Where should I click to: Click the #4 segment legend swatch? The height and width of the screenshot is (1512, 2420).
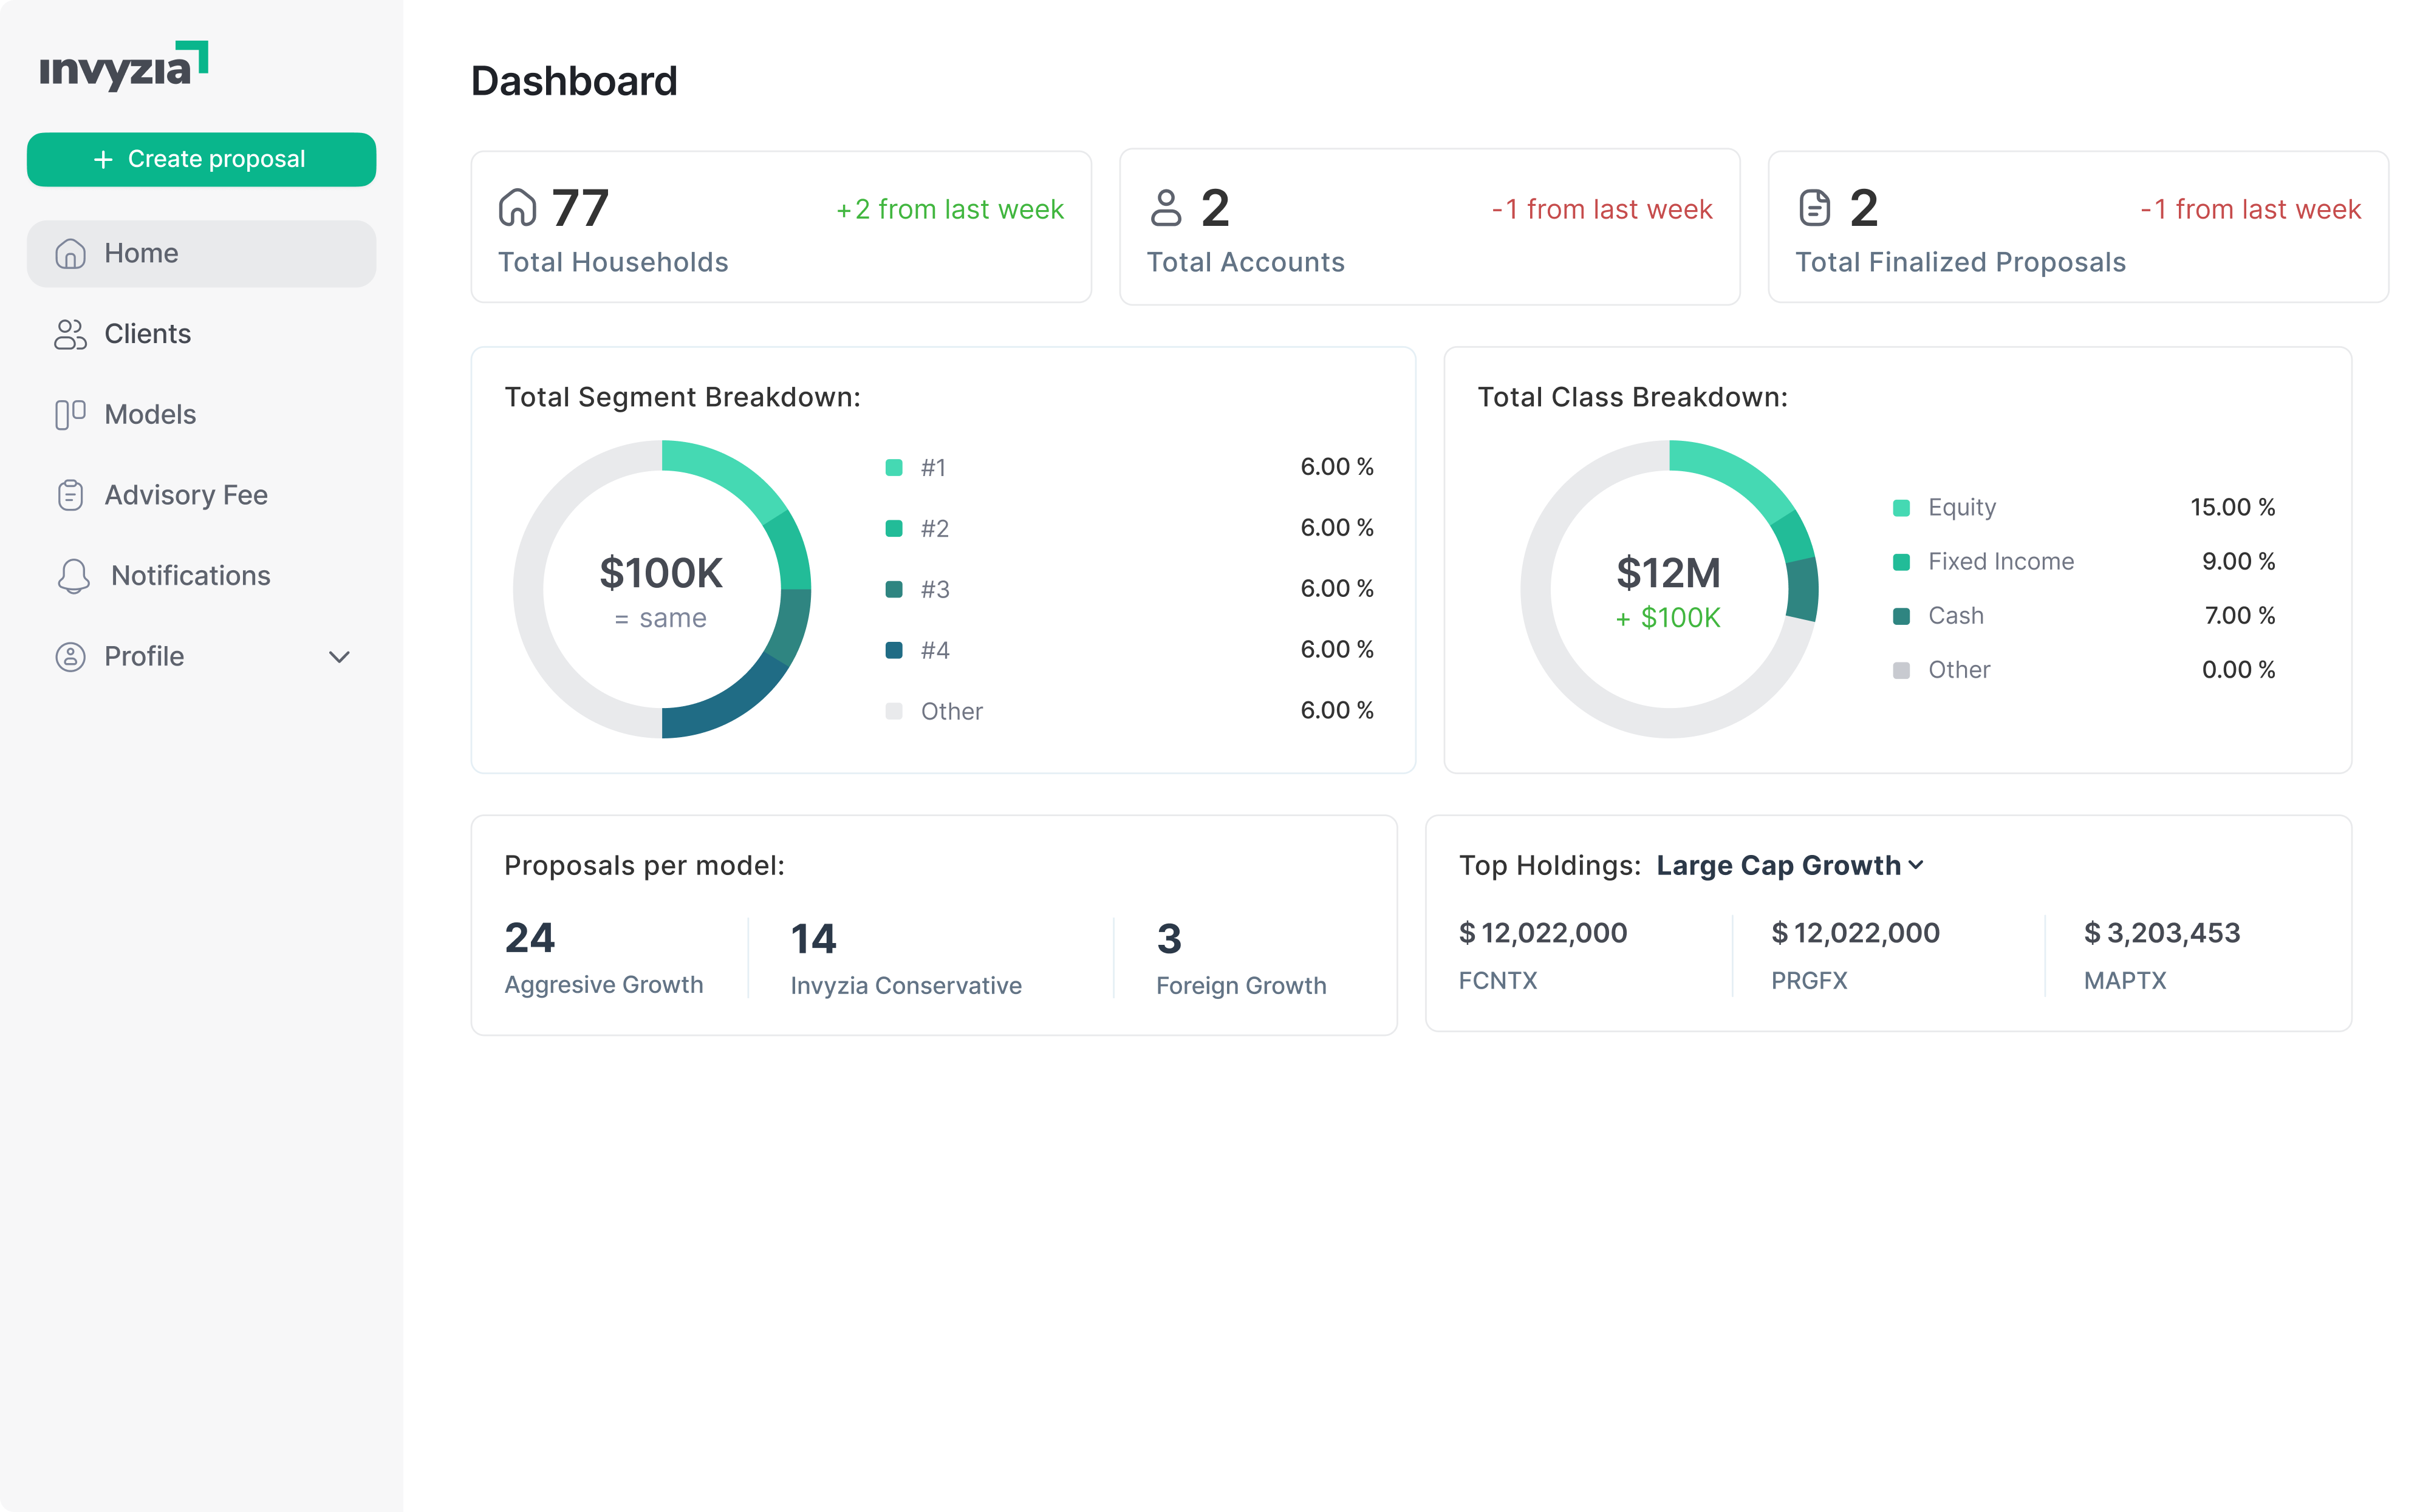click(x=894, y=651)
